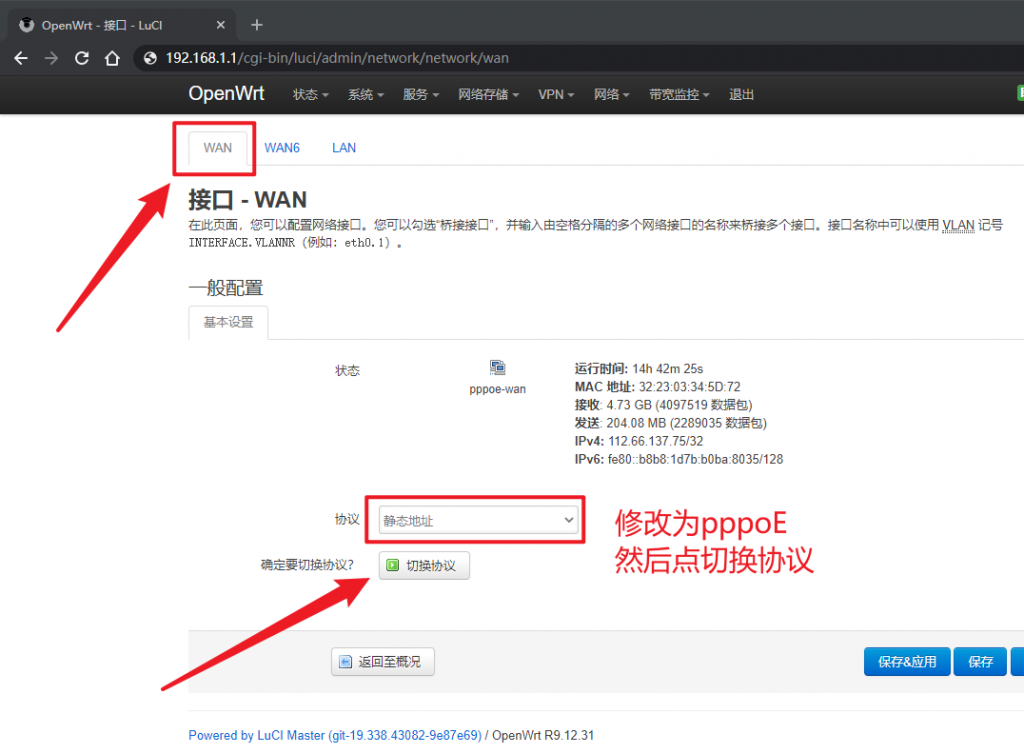Open the OpenWrt brand link
This screenshot has height=754, width=1024.
[226, 93]
